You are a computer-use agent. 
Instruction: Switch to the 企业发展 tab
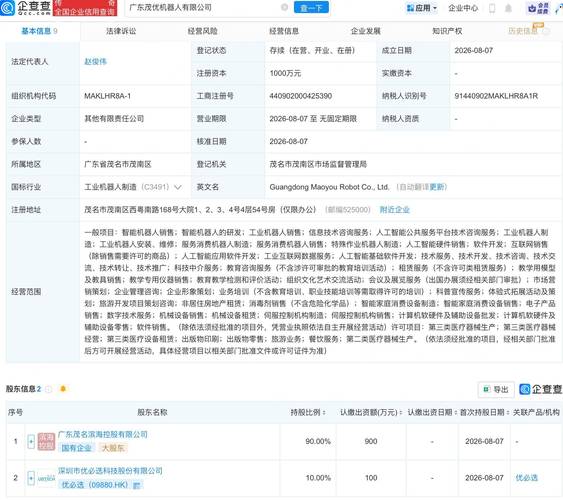coord(366,31)
